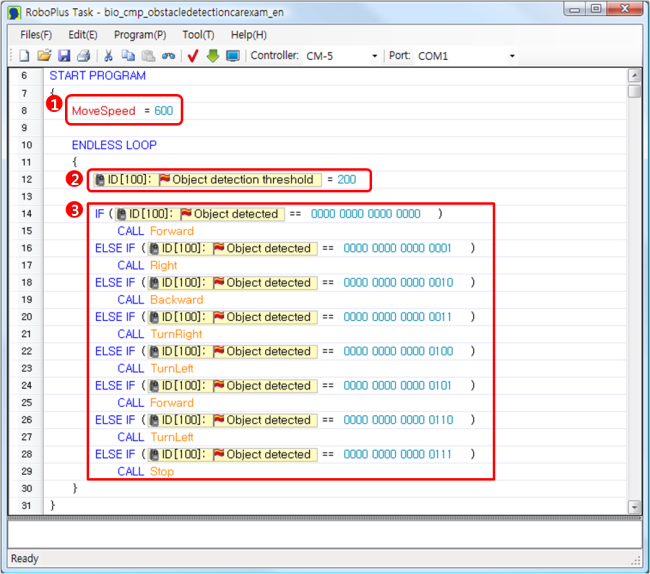This screenshot has width=650, height=574.
Task: Open the Program(P) menu
Action: pyautogui.click(x=140, y=35)
